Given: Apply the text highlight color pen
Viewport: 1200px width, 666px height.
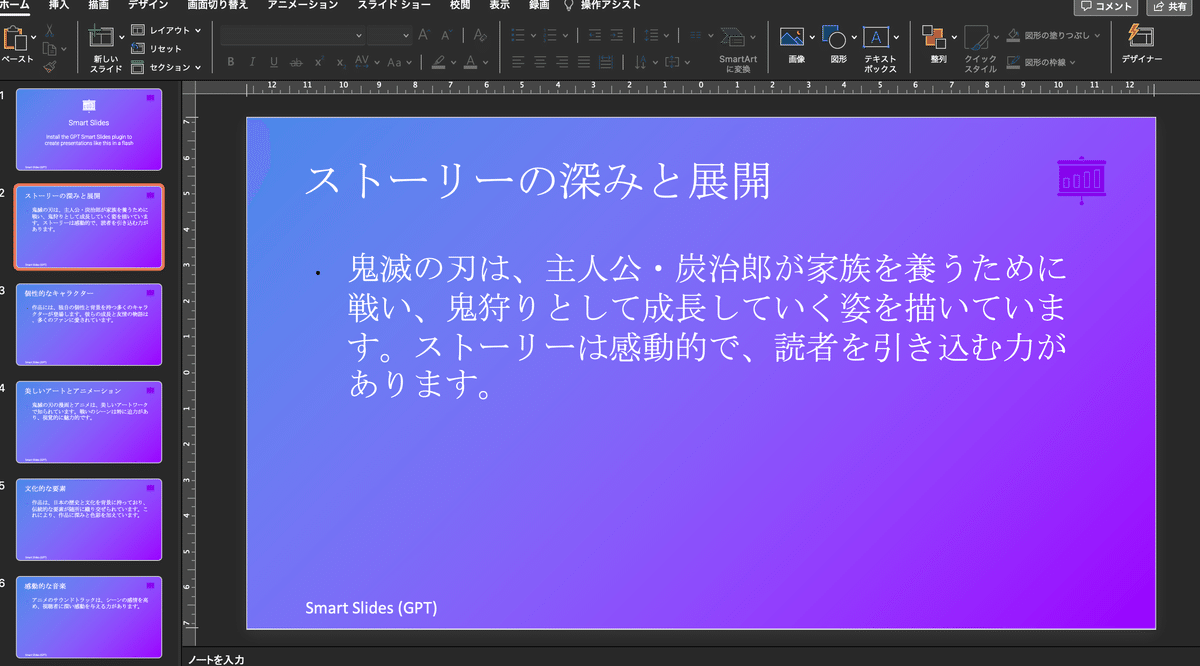Looking at the screenshot, I should pyautogui.click(x=440, y=62).
